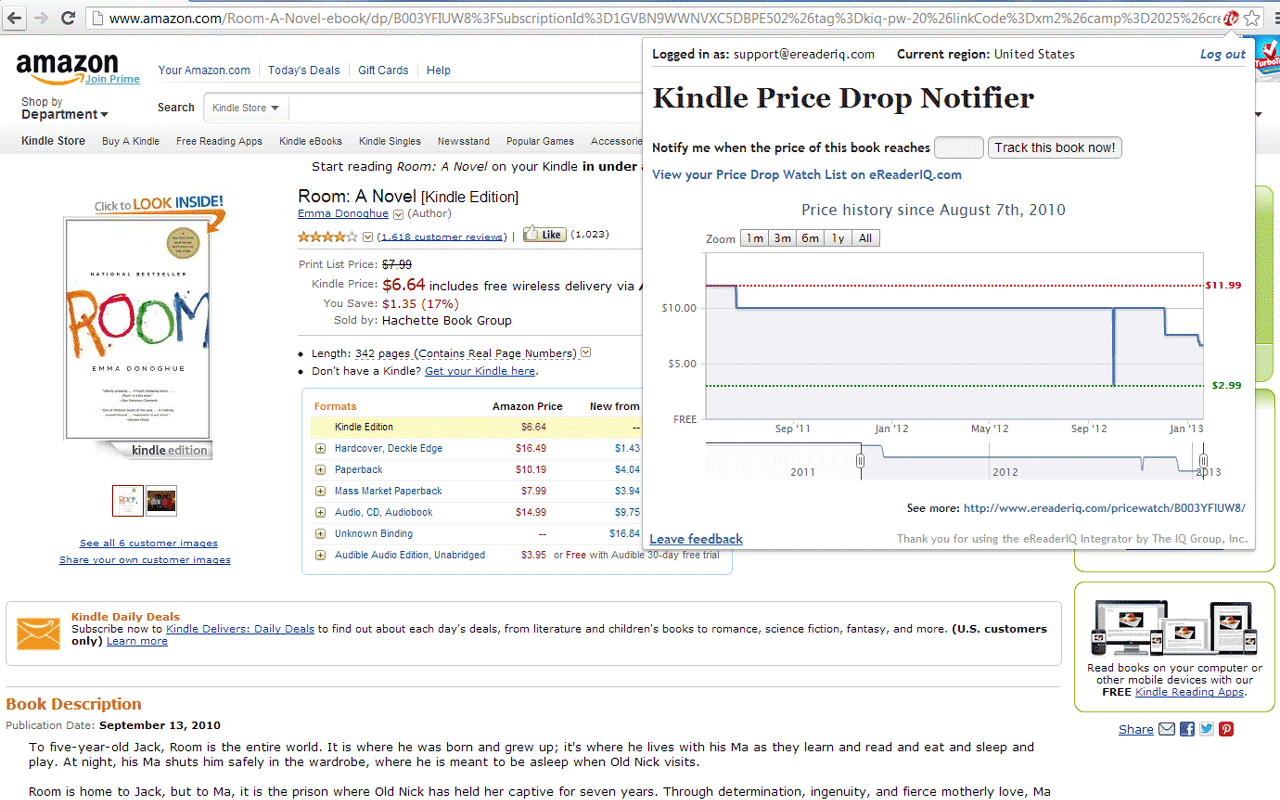The image size is (1280, 800).
Task: Click the Like thumbs-up button
Action: coord(545,234)
